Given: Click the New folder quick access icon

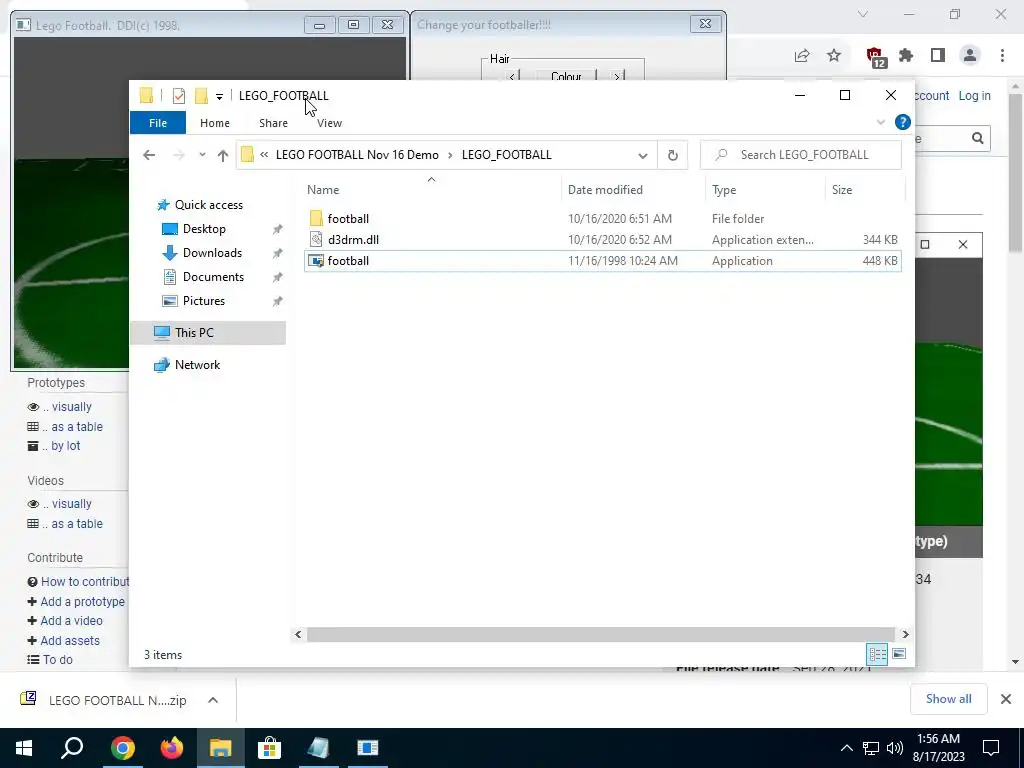Looking at the screenshot, I should [201, 96].
